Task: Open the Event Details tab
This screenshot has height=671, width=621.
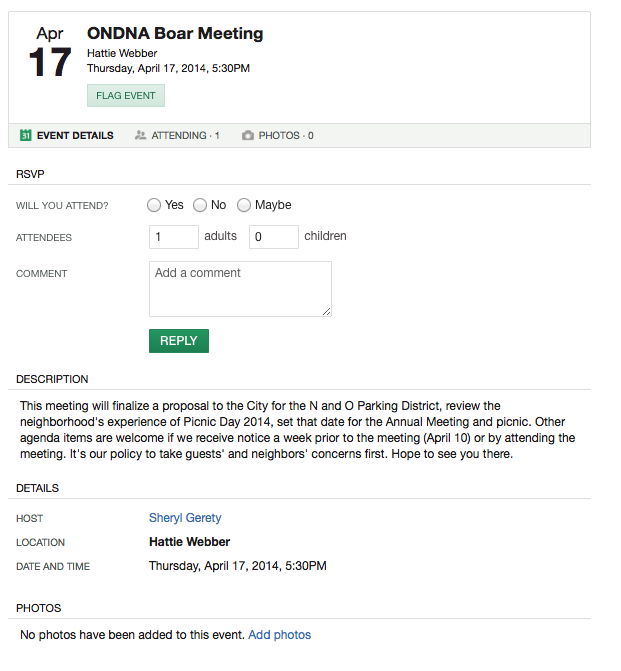Action: coord(67,136)
